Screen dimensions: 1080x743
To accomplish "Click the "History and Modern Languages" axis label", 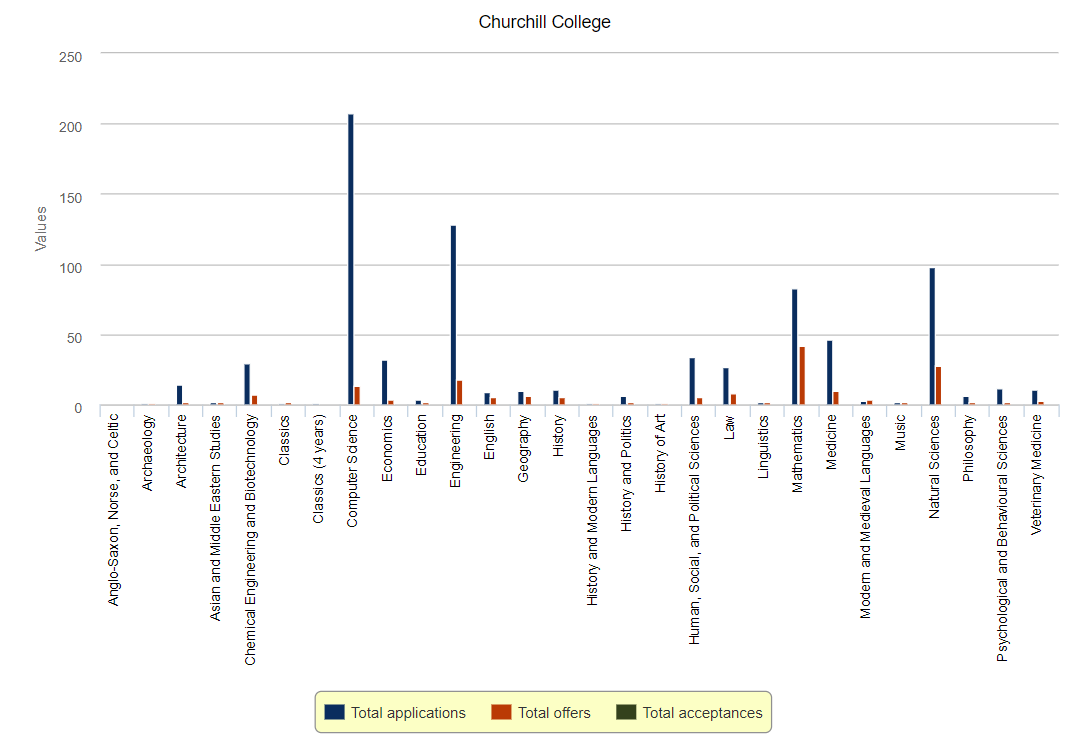I will [592, 510].
